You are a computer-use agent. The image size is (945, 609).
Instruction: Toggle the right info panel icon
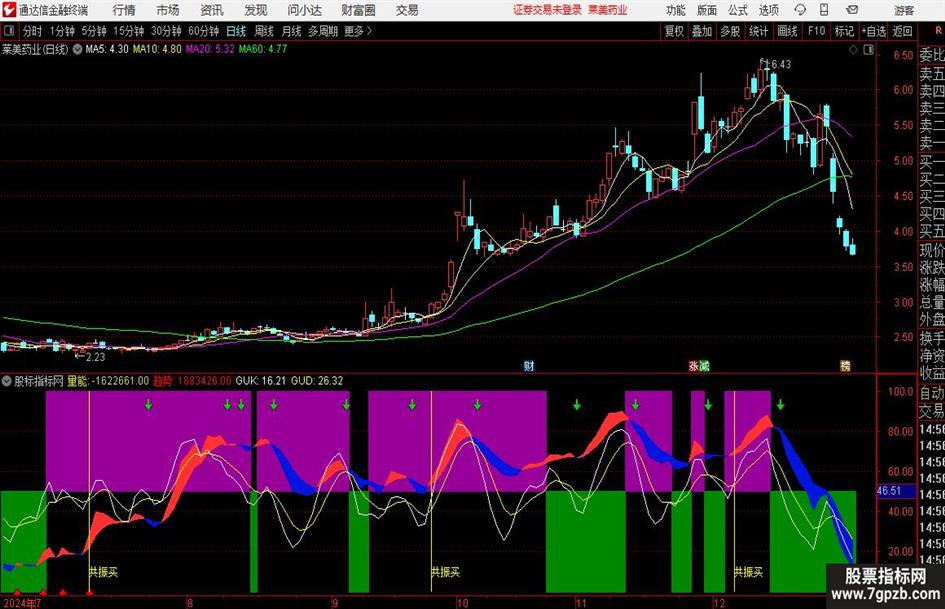click(868, 50)
